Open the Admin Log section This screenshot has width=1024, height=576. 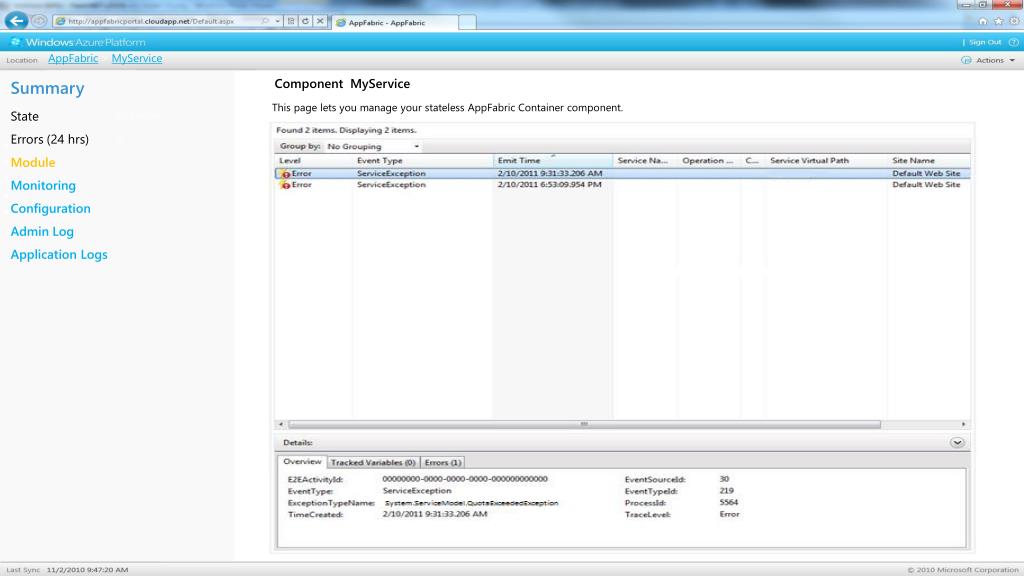[x=42, y=231]
